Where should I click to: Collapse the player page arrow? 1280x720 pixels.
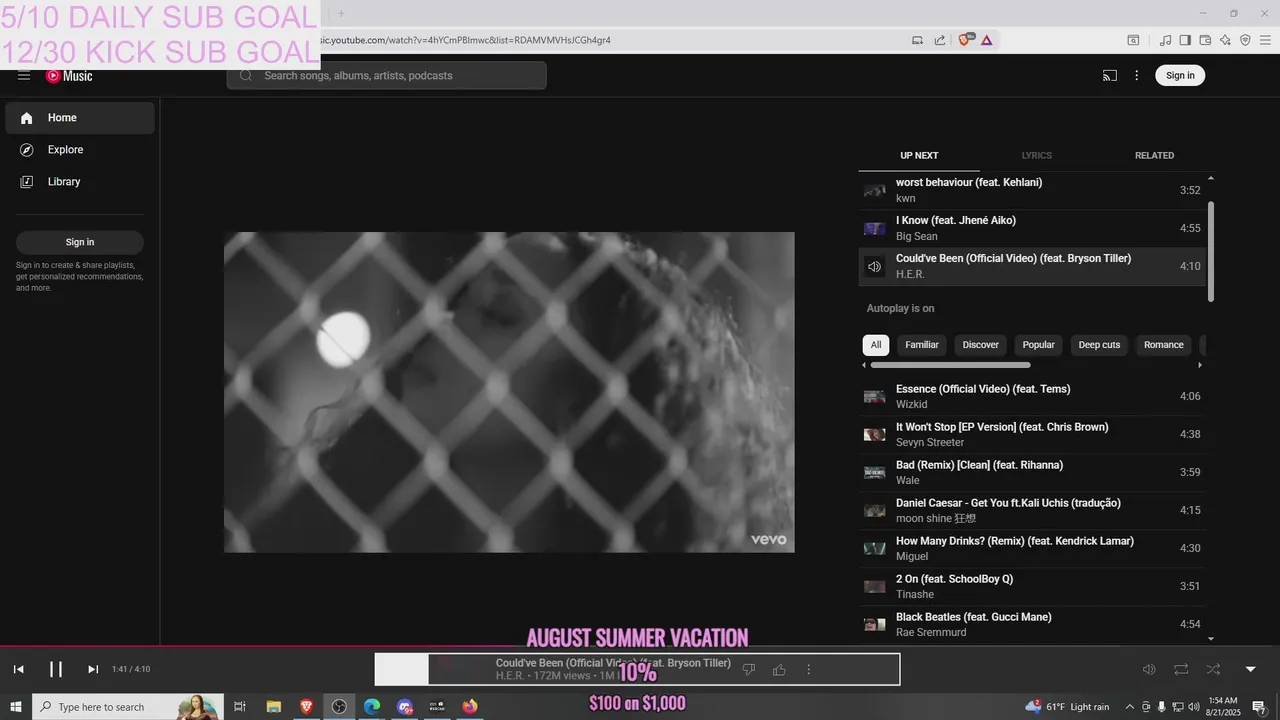[1250, 669]
